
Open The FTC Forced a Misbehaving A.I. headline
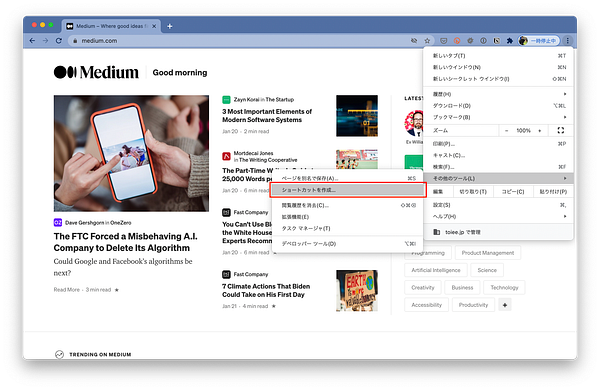[x=126, y=242]
